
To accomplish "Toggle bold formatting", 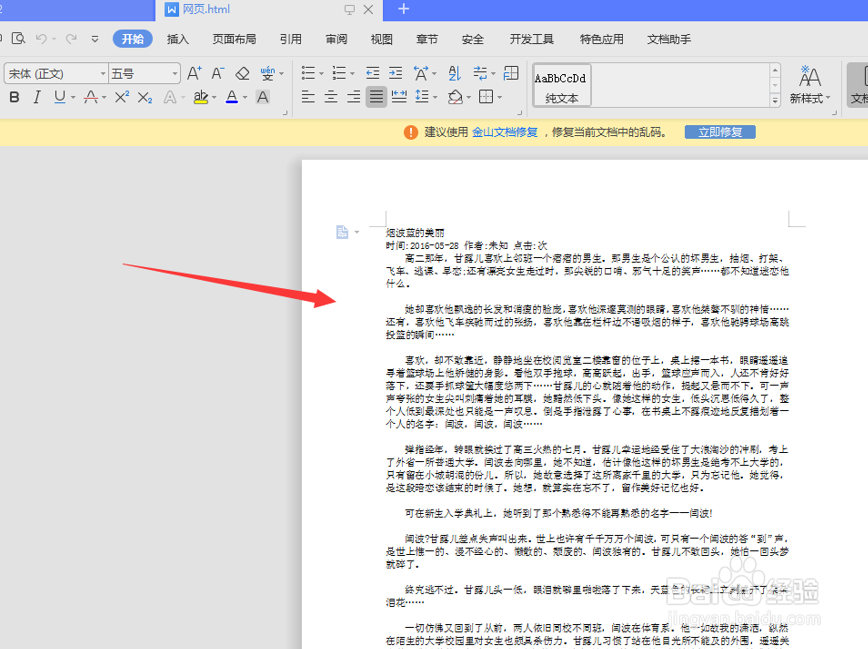I will tap(14, 97).
